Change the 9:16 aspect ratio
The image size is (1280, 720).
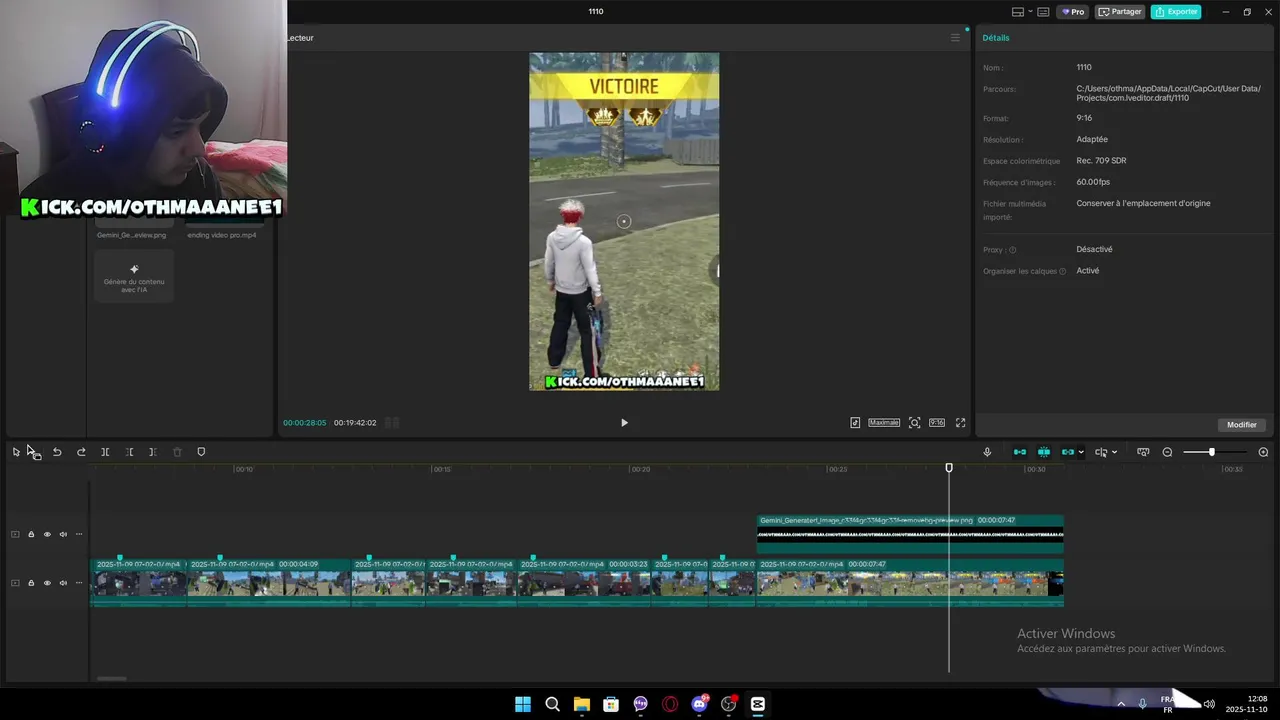[937, 423]
